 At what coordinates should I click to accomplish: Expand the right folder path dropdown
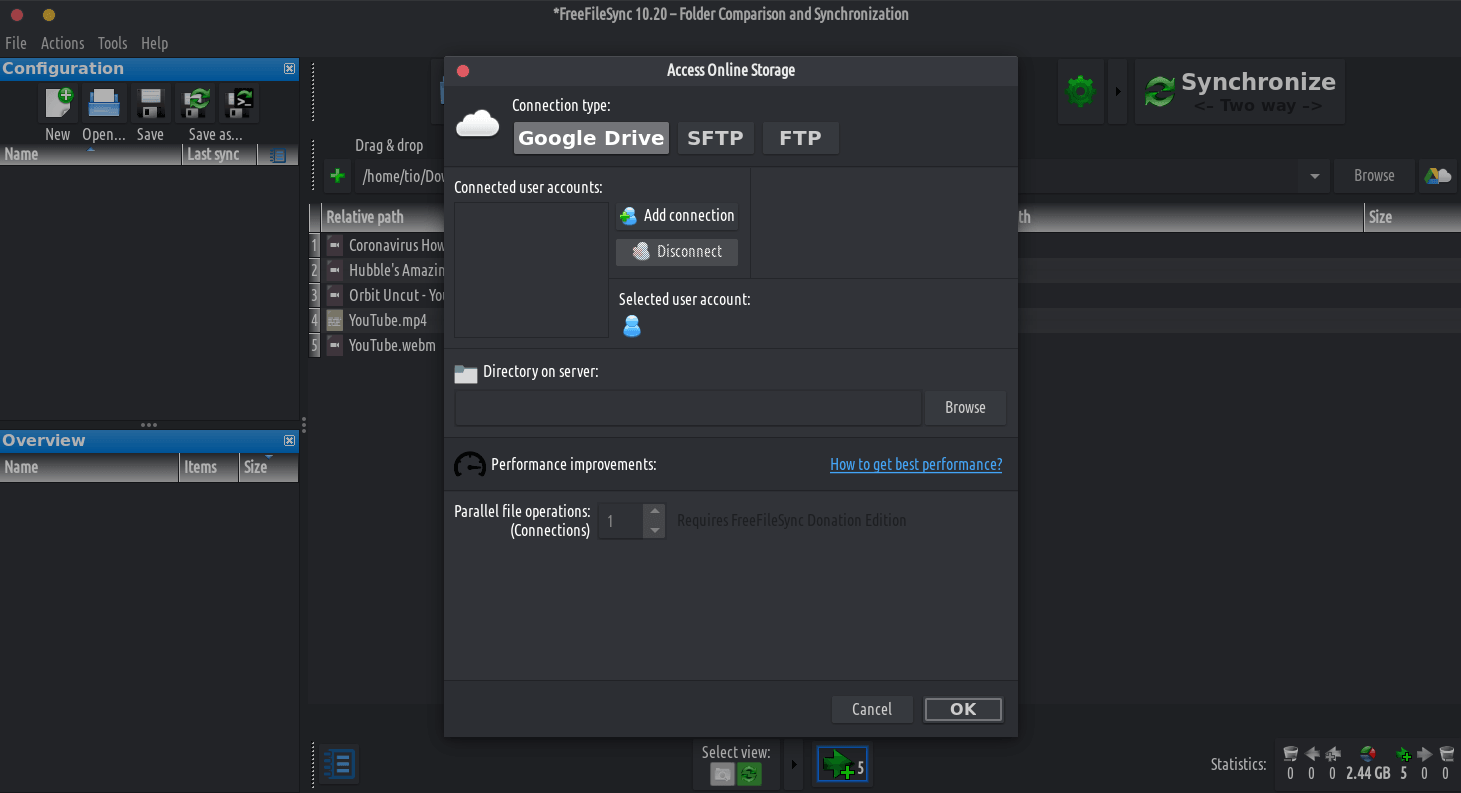click(1314, 177)
